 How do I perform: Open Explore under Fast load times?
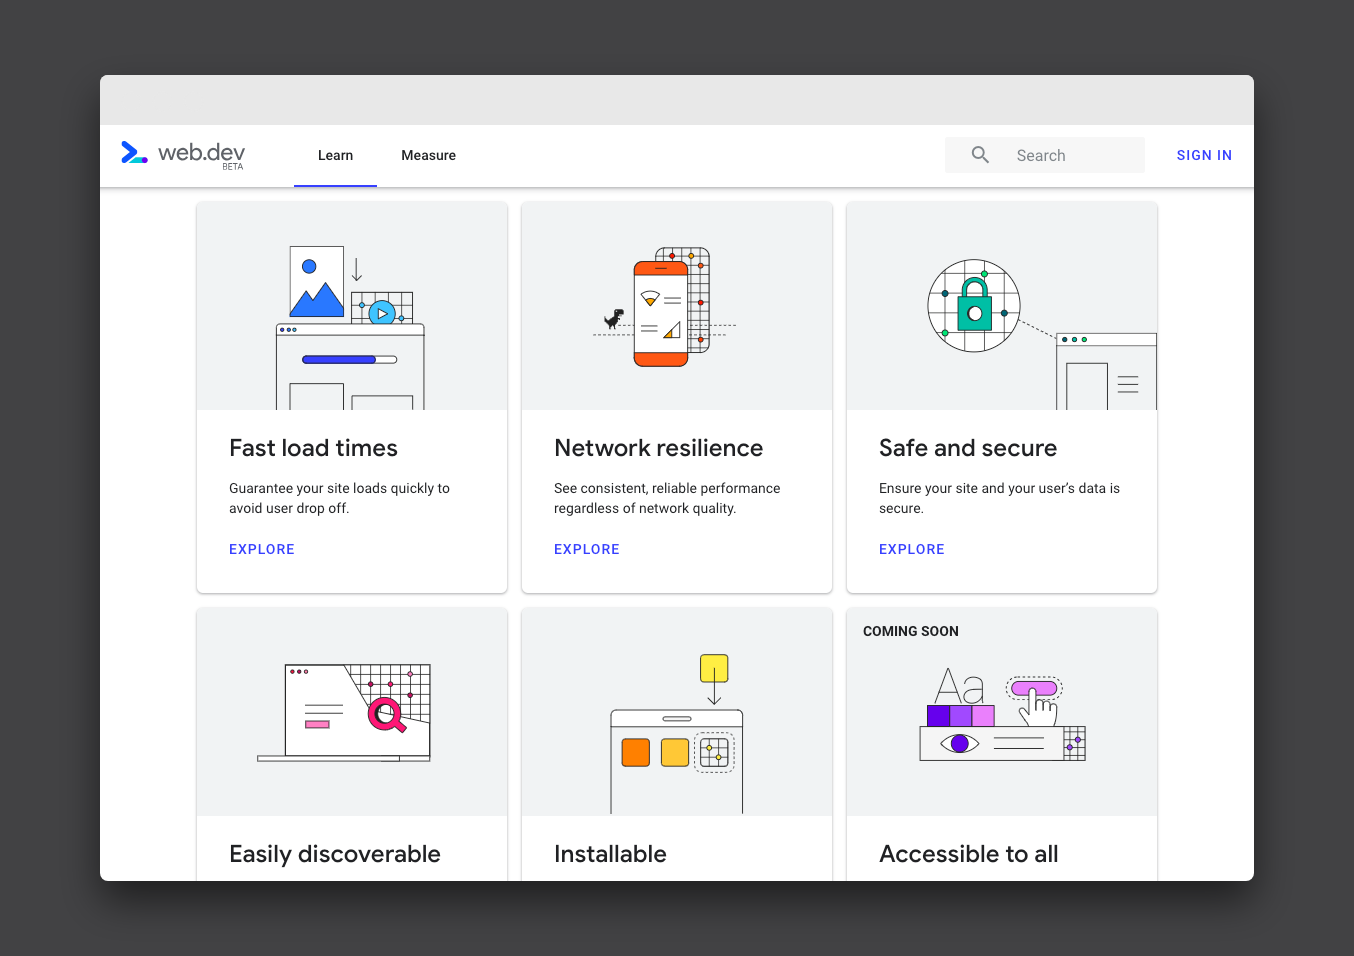(261, 549)
